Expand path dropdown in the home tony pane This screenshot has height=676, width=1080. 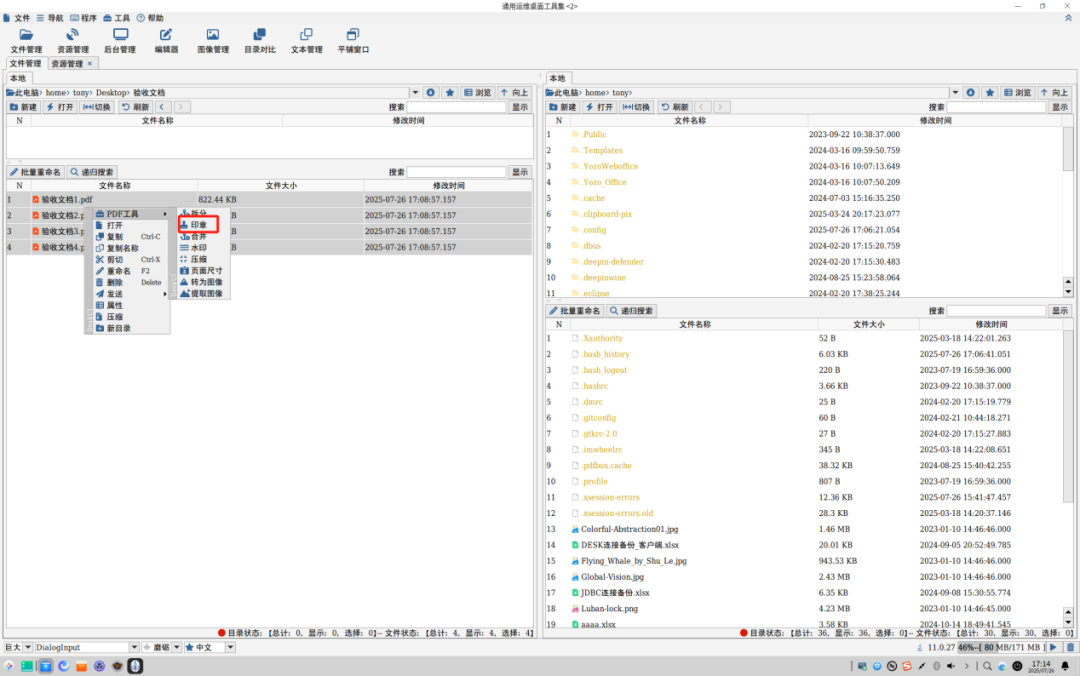tap(955, 92)
